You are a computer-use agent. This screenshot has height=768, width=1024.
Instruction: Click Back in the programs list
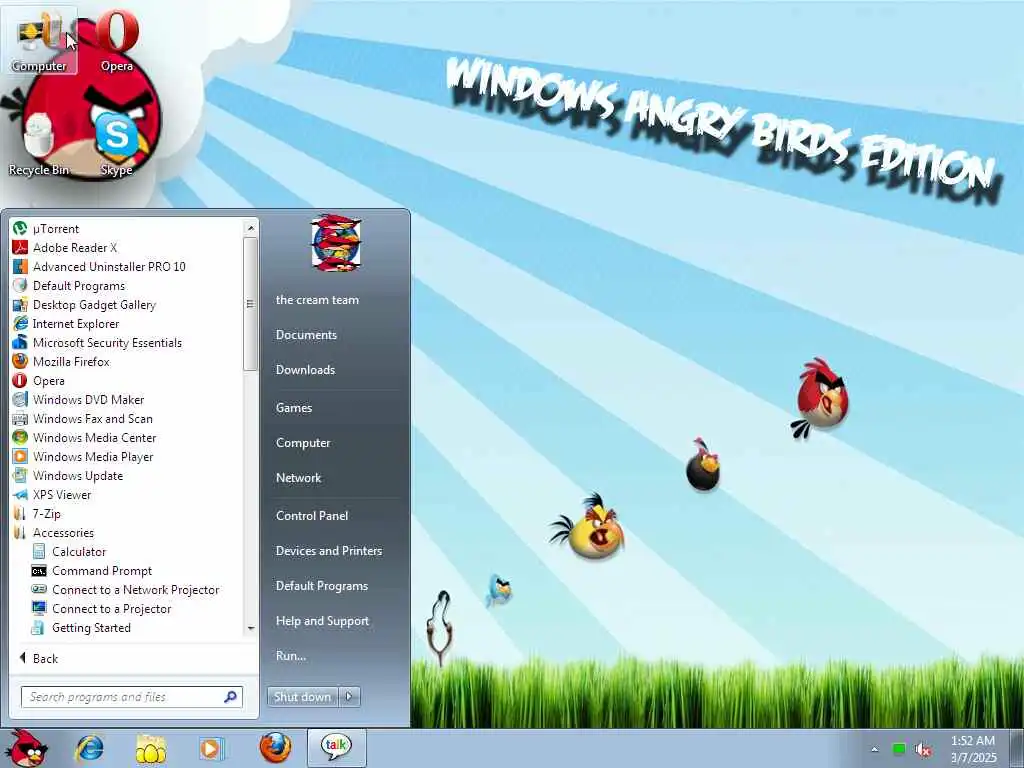[39, 658]
